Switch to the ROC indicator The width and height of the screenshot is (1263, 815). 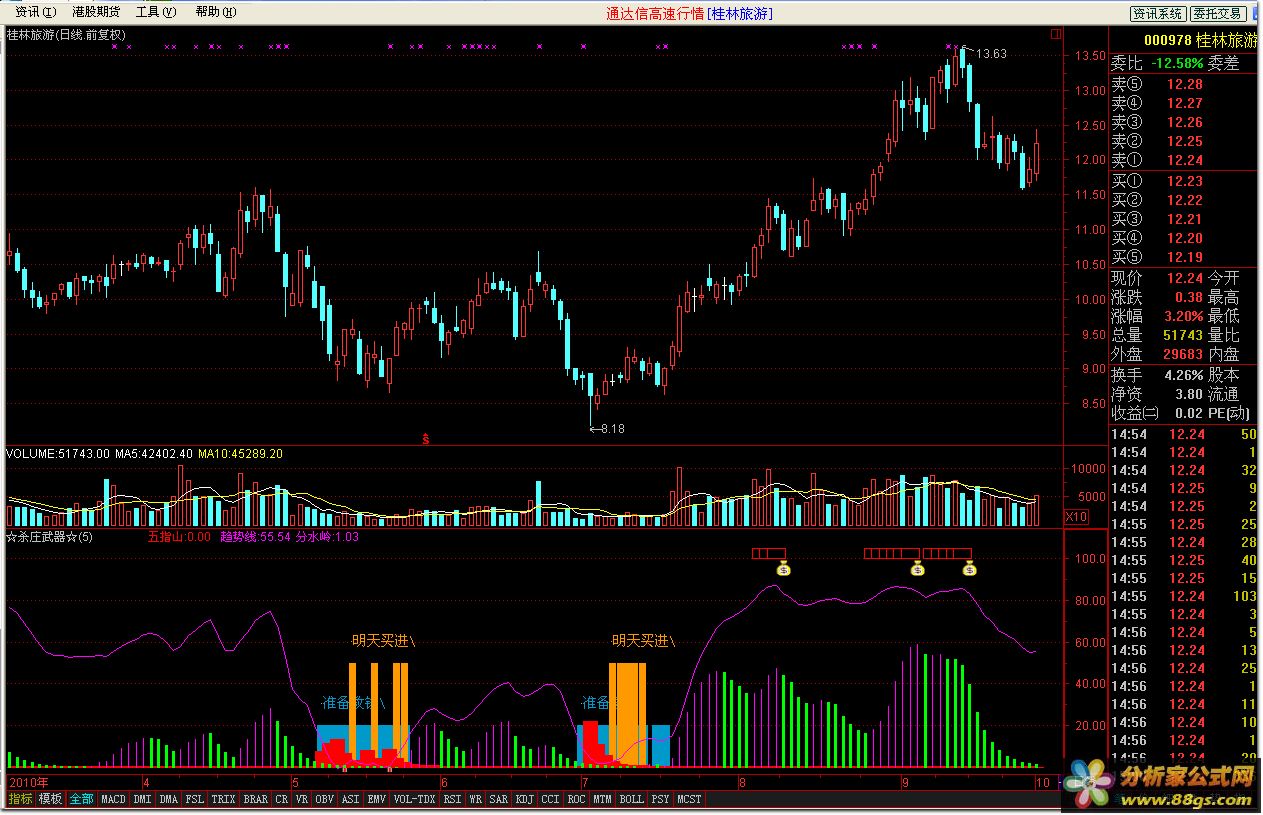[x=577, y=799]
